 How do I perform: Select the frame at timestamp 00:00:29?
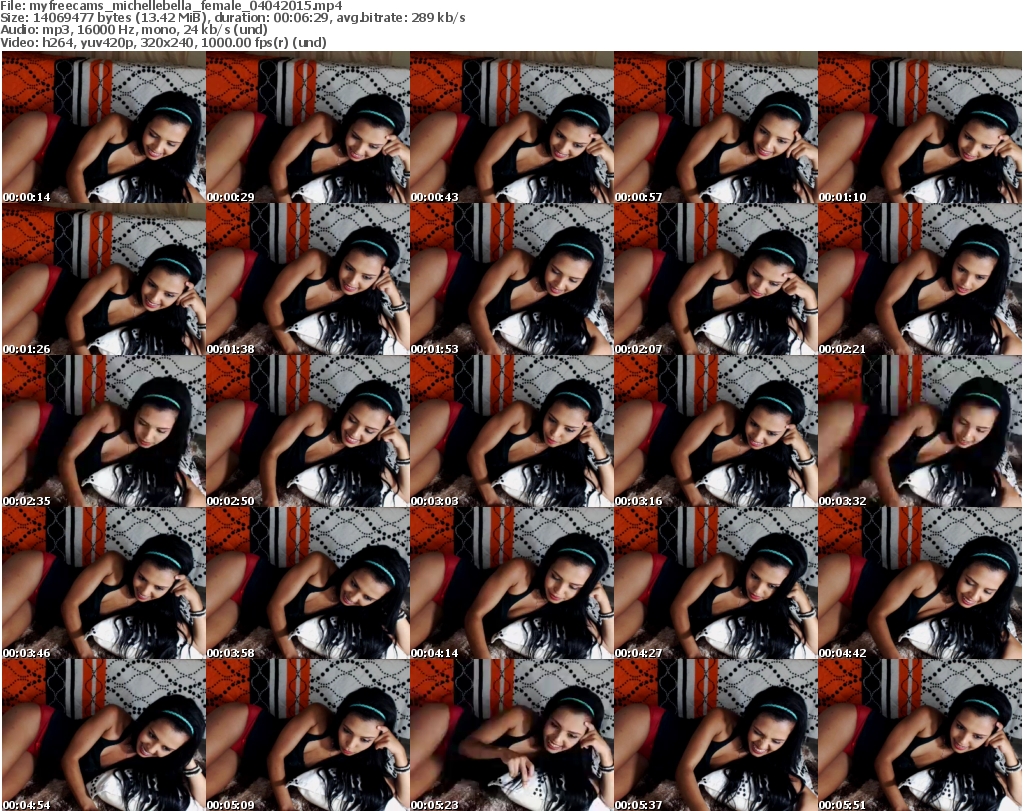(307, 128)
